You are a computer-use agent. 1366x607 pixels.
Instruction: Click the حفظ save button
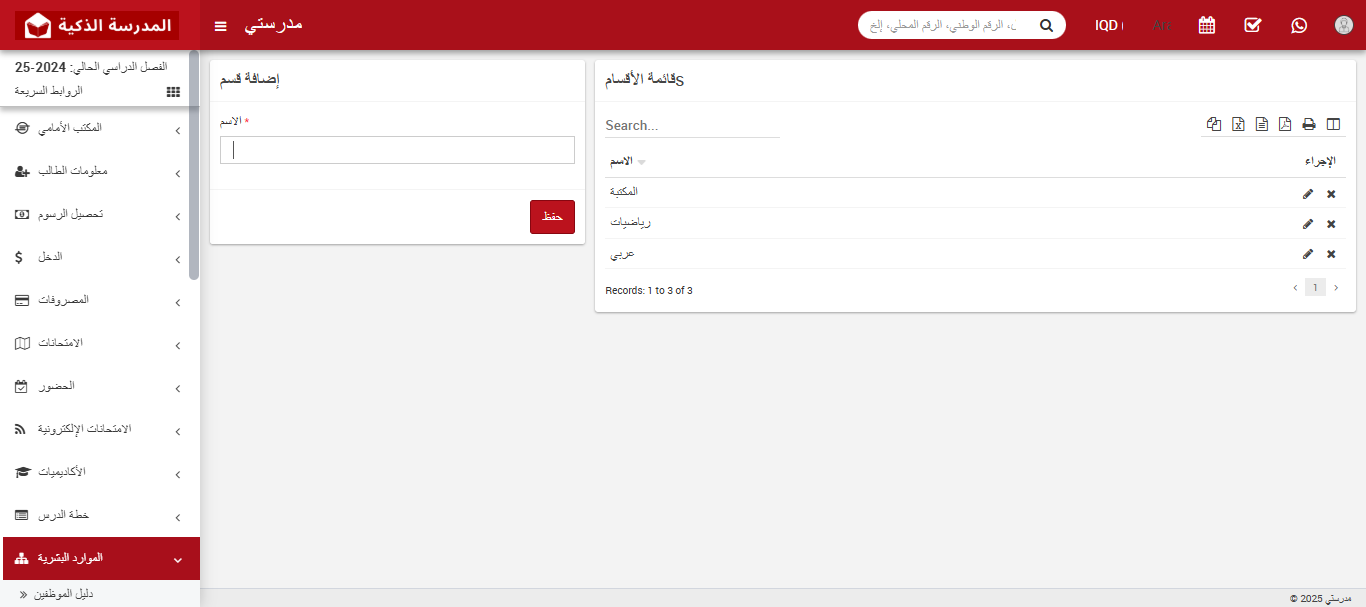pos(552,217)
